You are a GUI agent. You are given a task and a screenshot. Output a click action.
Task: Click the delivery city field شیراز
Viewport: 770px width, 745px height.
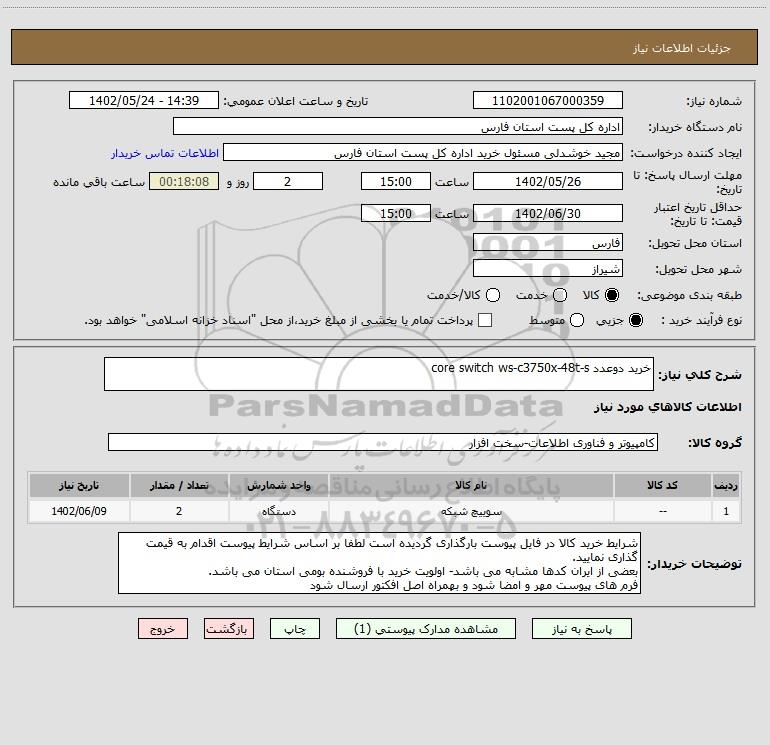(x=548, y=268)
